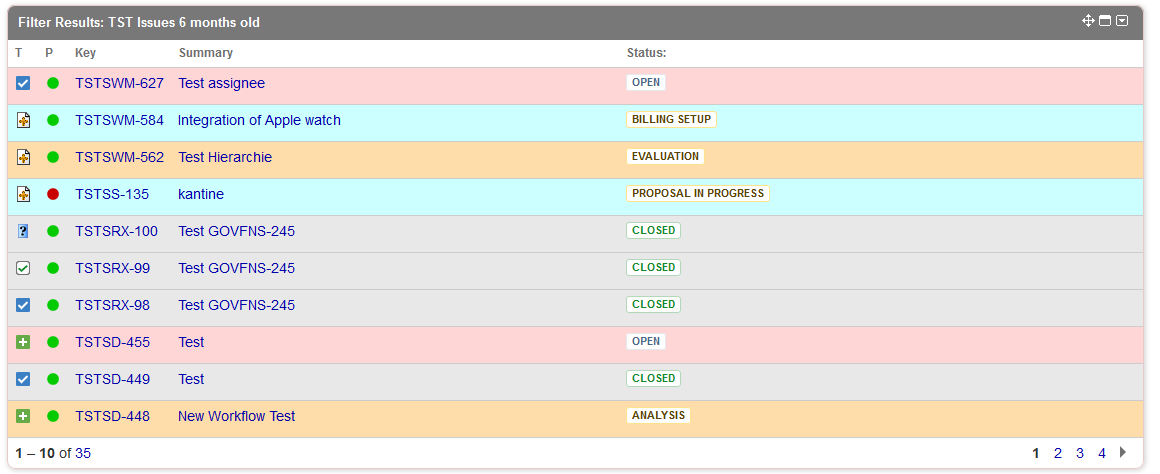The height and width of the screenshot is (474, 1160).
Task: Open issue key TSTSD-448
Action: tap(112, 416)
